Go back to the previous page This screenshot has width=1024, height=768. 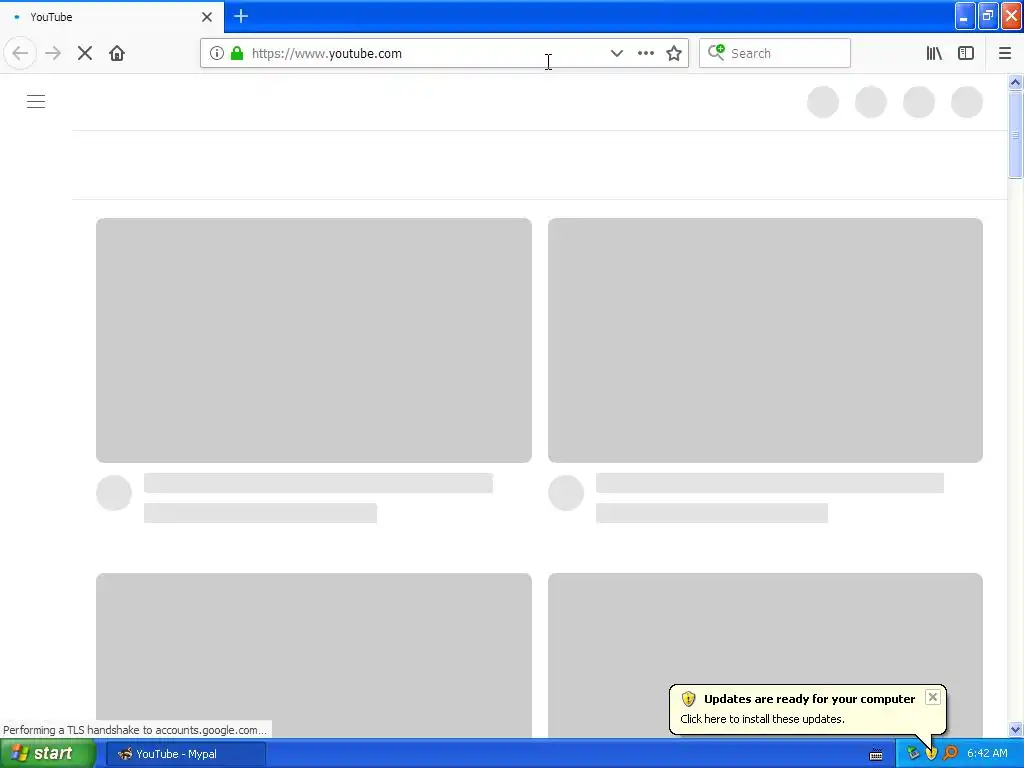[x=20, y=53]
